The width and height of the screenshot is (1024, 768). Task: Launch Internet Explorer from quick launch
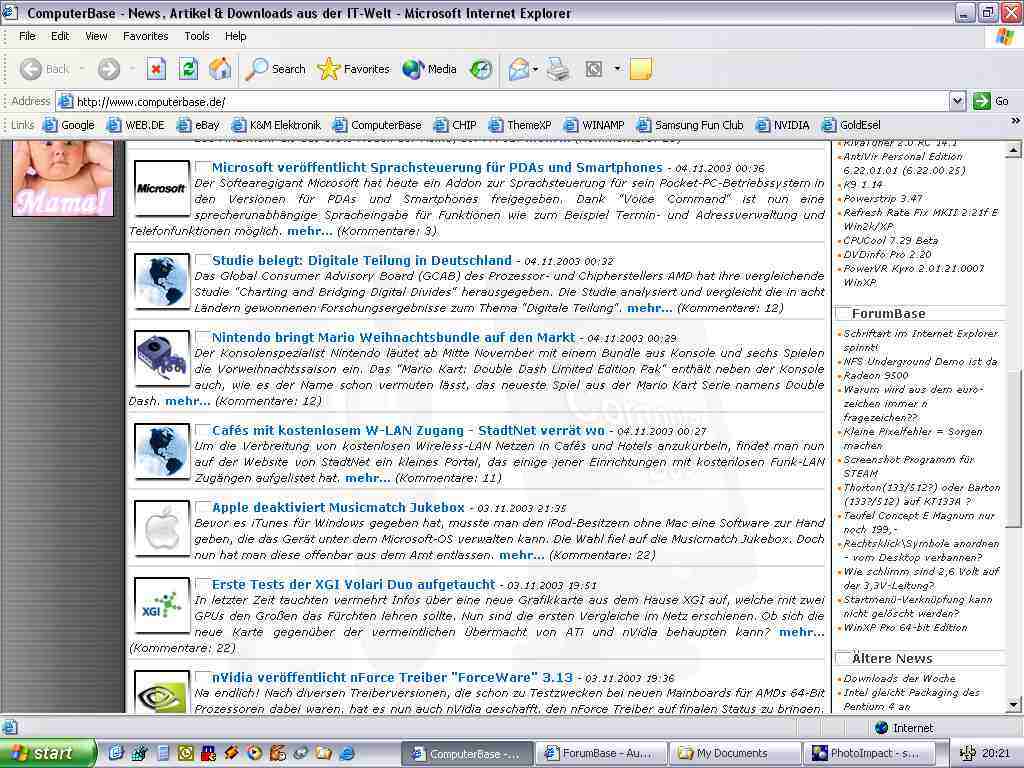(347, 753)
